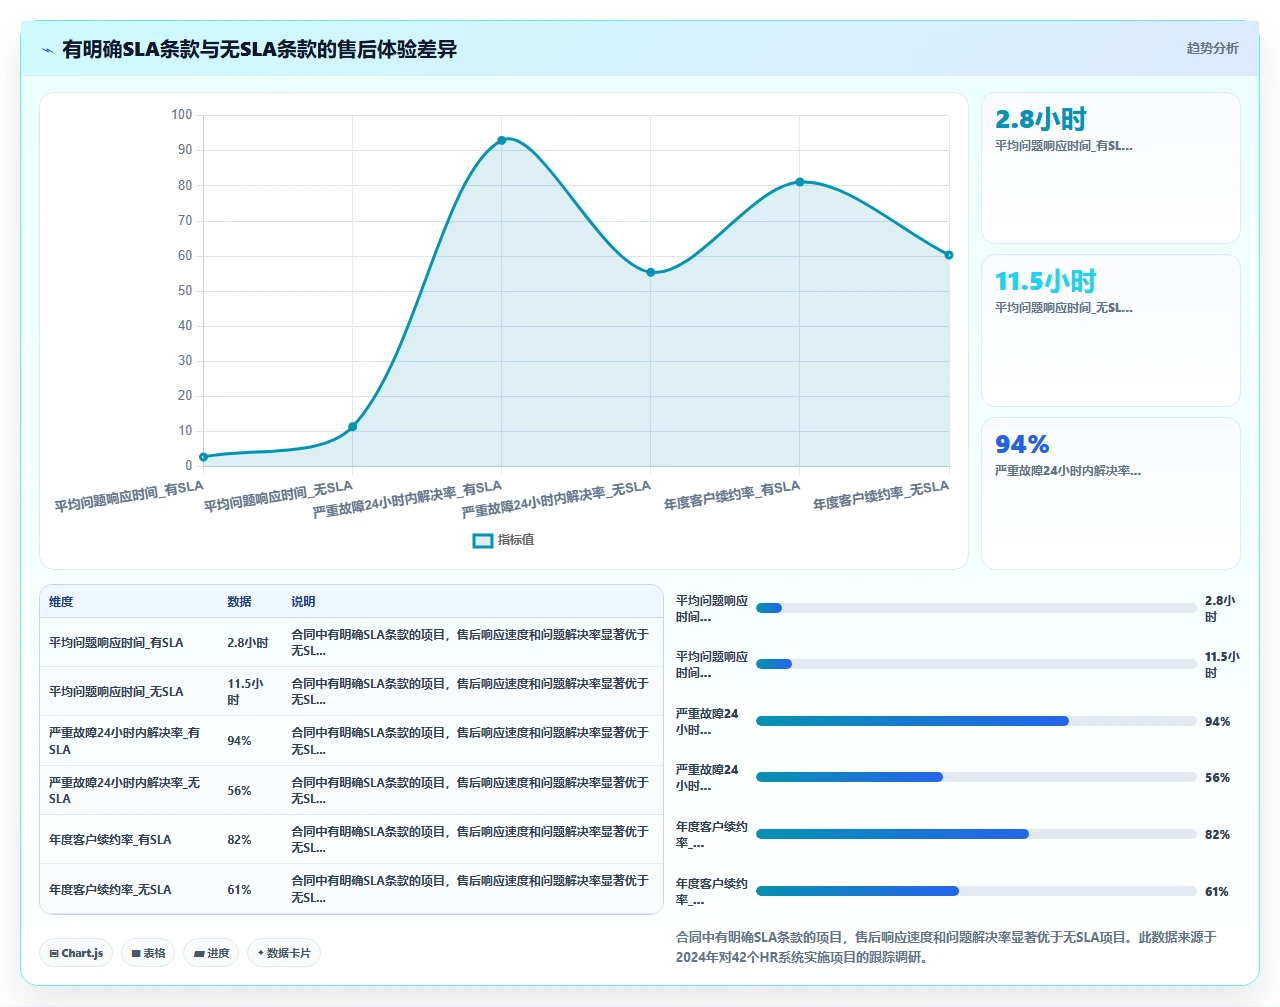The height and width of the screenshot is (1007, 1280).
Task: Select the 表格 tag chip
Action: 148,953
